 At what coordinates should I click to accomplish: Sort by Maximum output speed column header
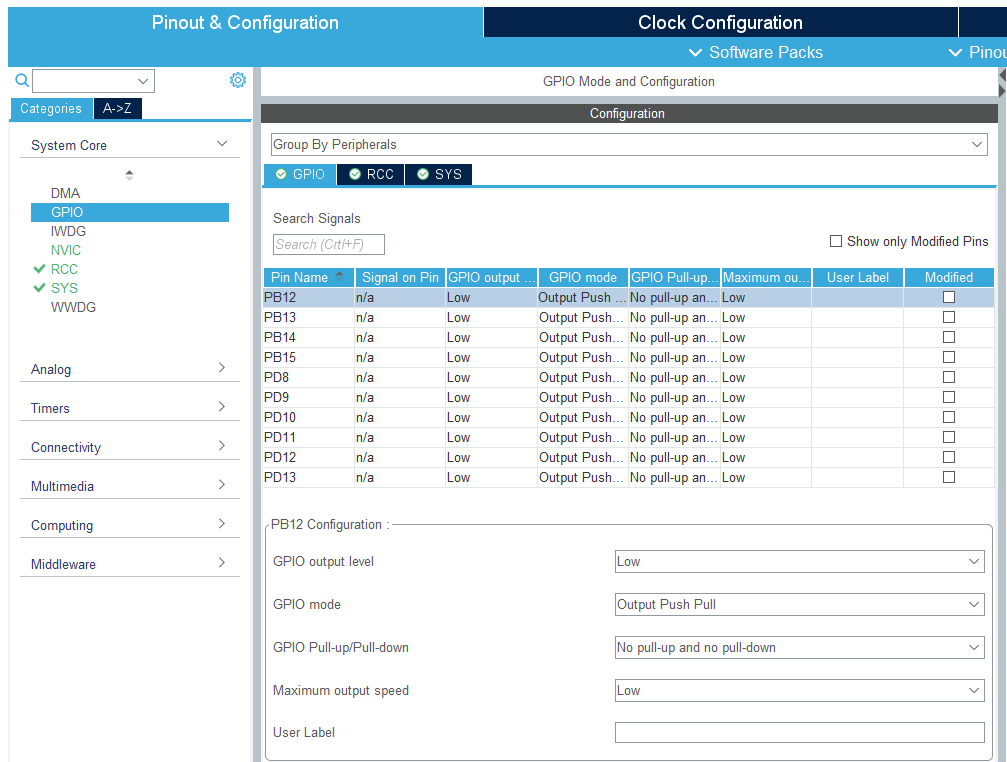[766, 277]
